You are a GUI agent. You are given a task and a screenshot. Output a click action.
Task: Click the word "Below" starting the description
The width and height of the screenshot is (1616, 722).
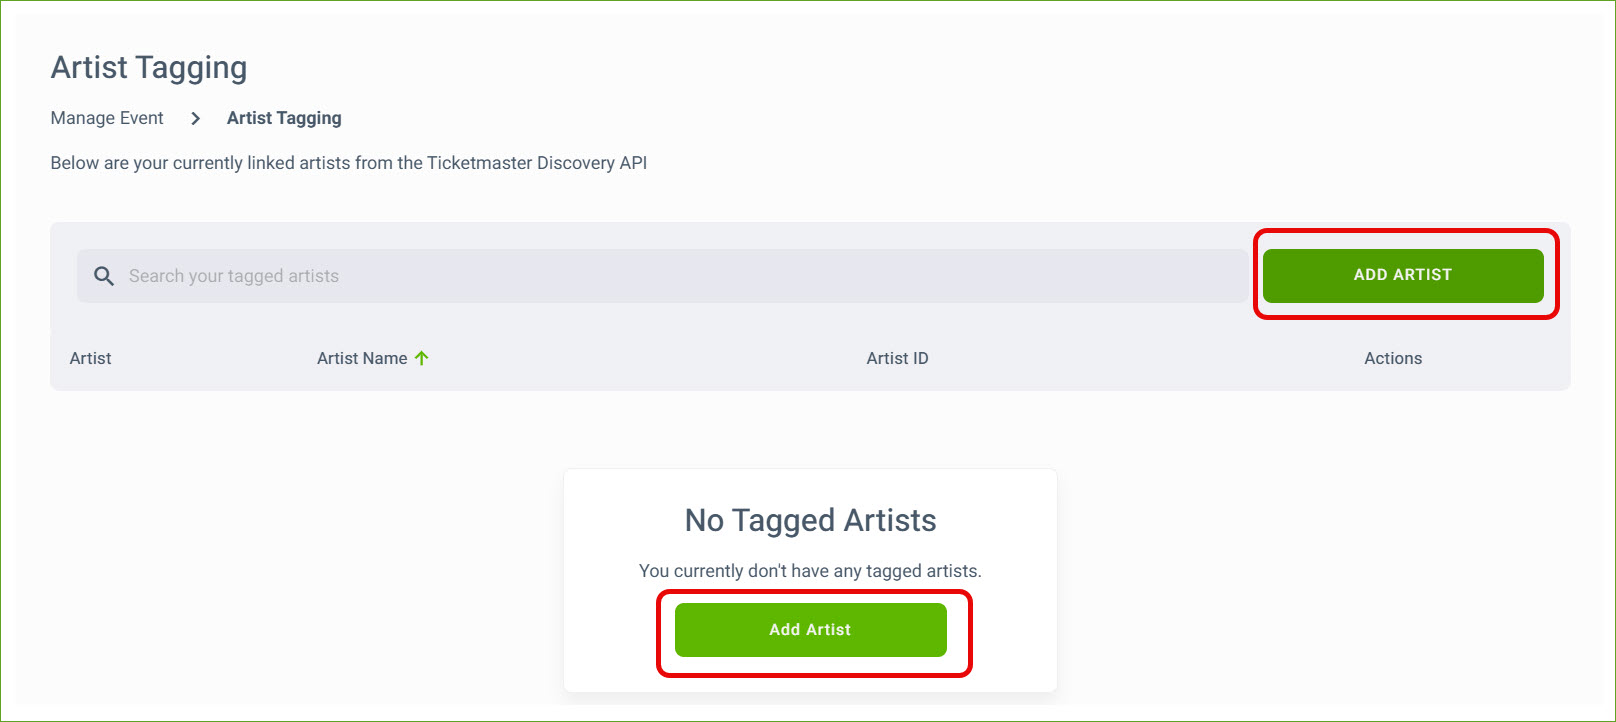click(74, 163)
